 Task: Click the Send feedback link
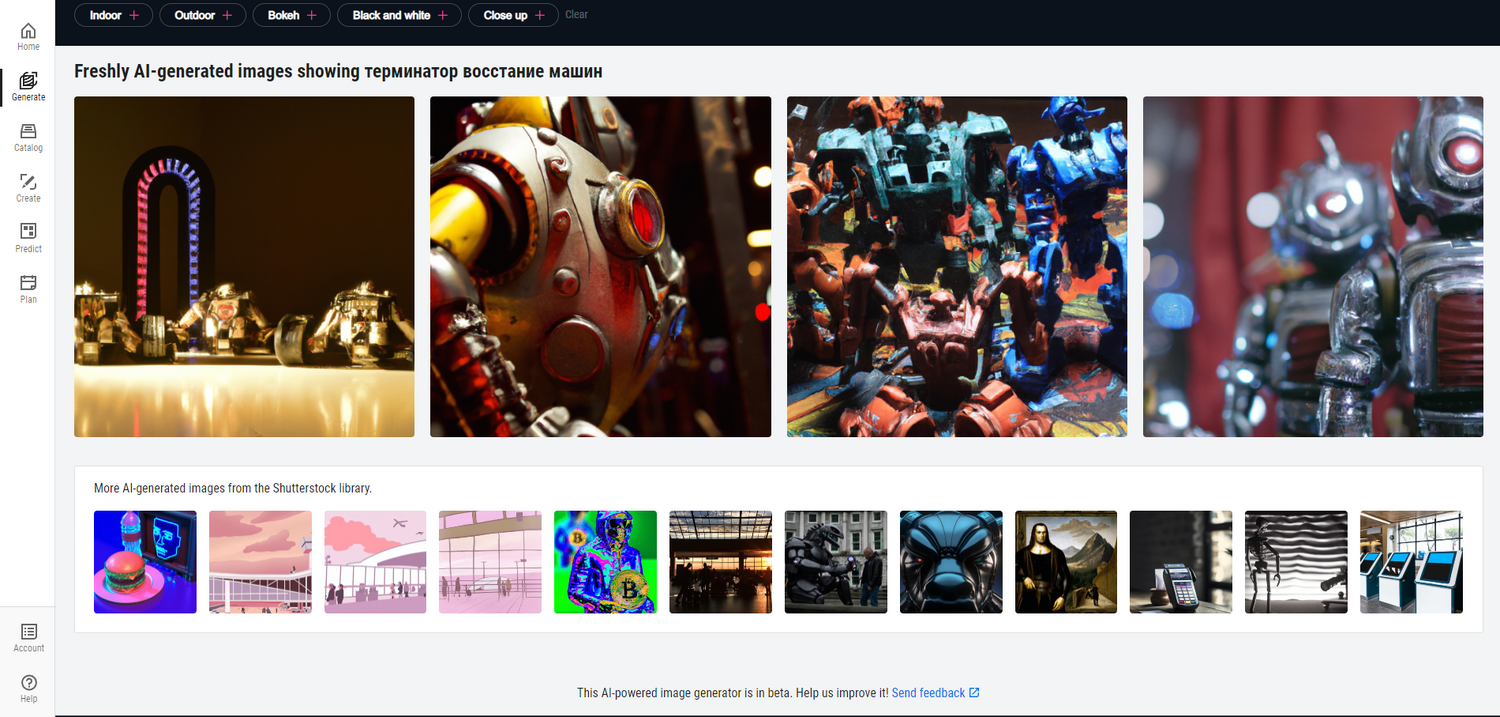(935, 693)
